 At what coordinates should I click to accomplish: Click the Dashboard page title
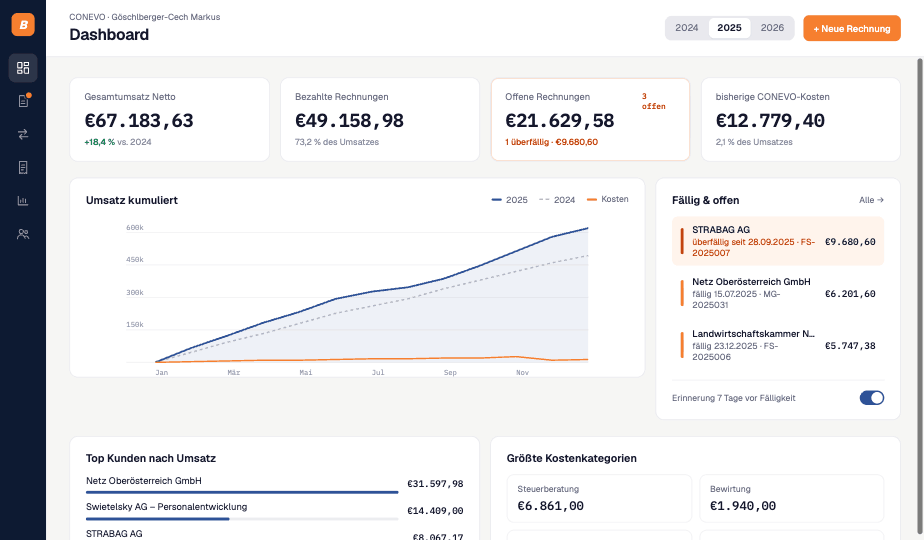(x=109, y=35)
